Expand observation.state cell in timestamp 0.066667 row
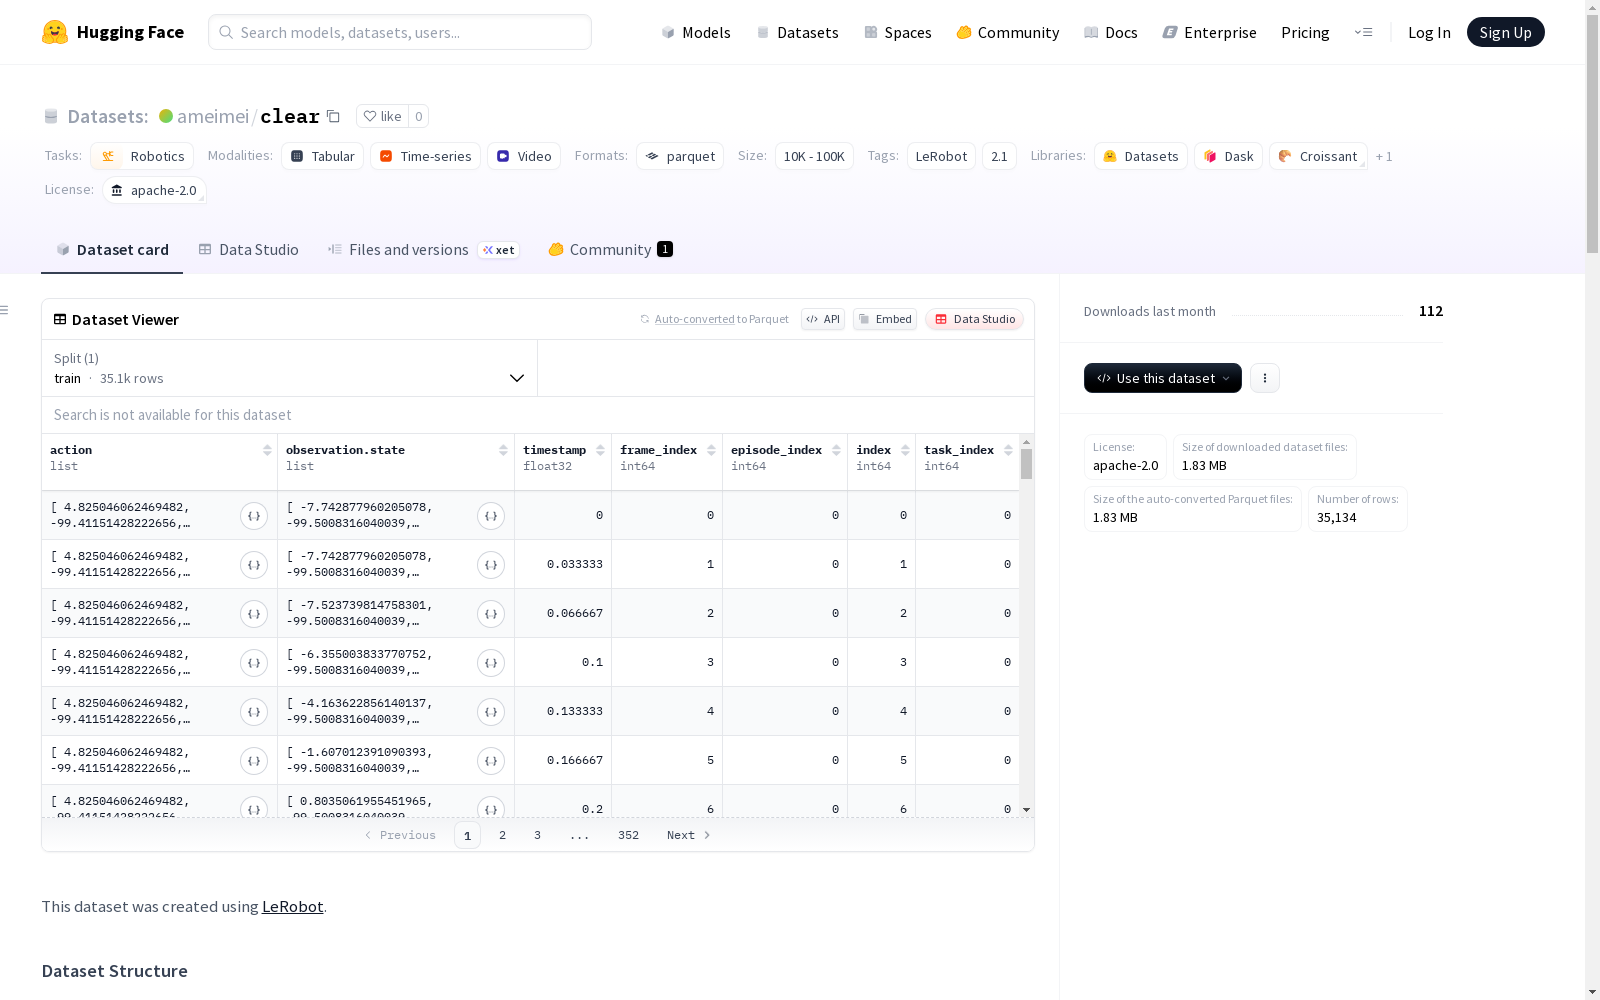This screenshot has width=1600, height=1000. [491, 614]
